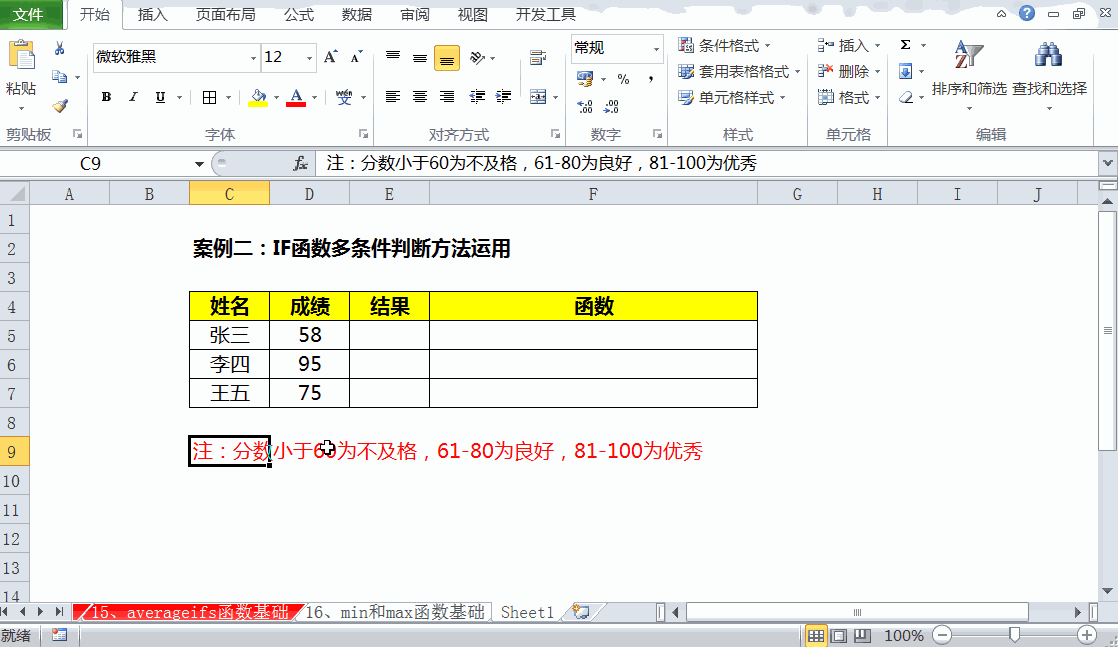Decrease indent in cell

click(x=477, y=96)
